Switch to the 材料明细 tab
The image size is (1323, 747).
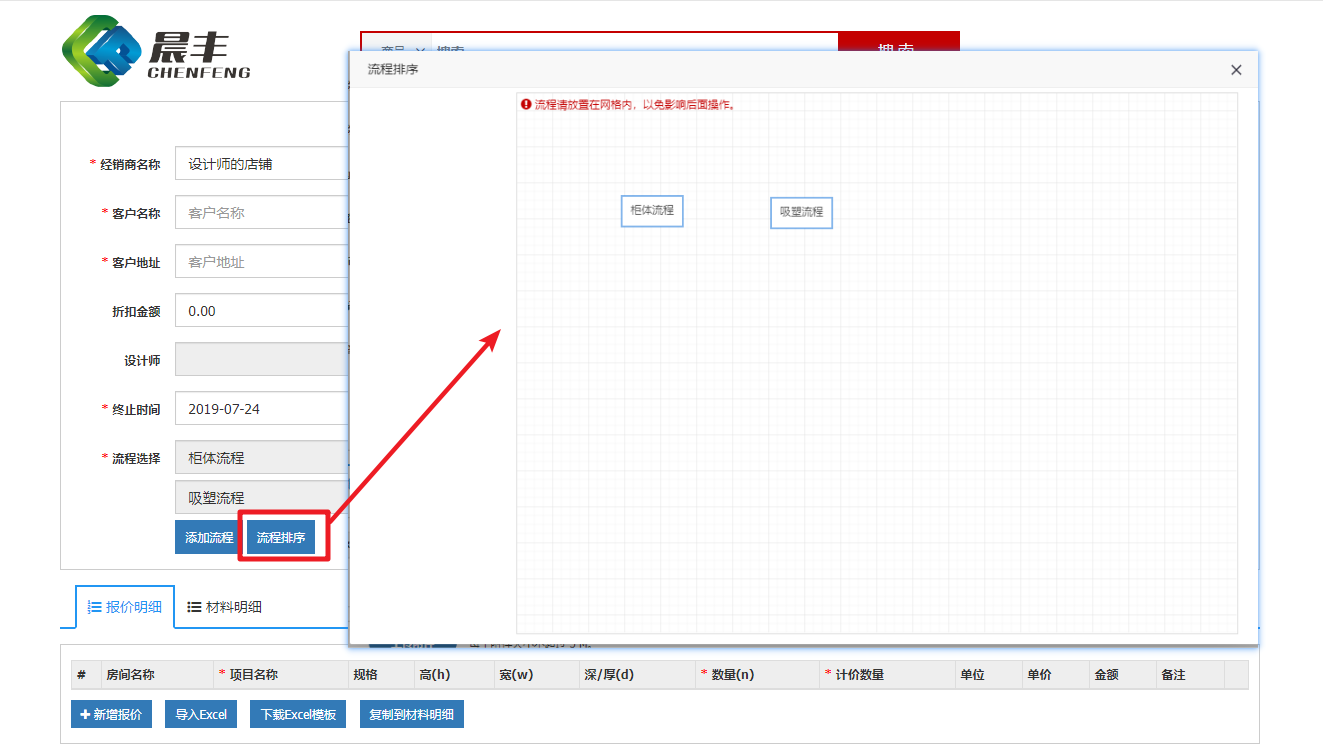pos(225,607)
